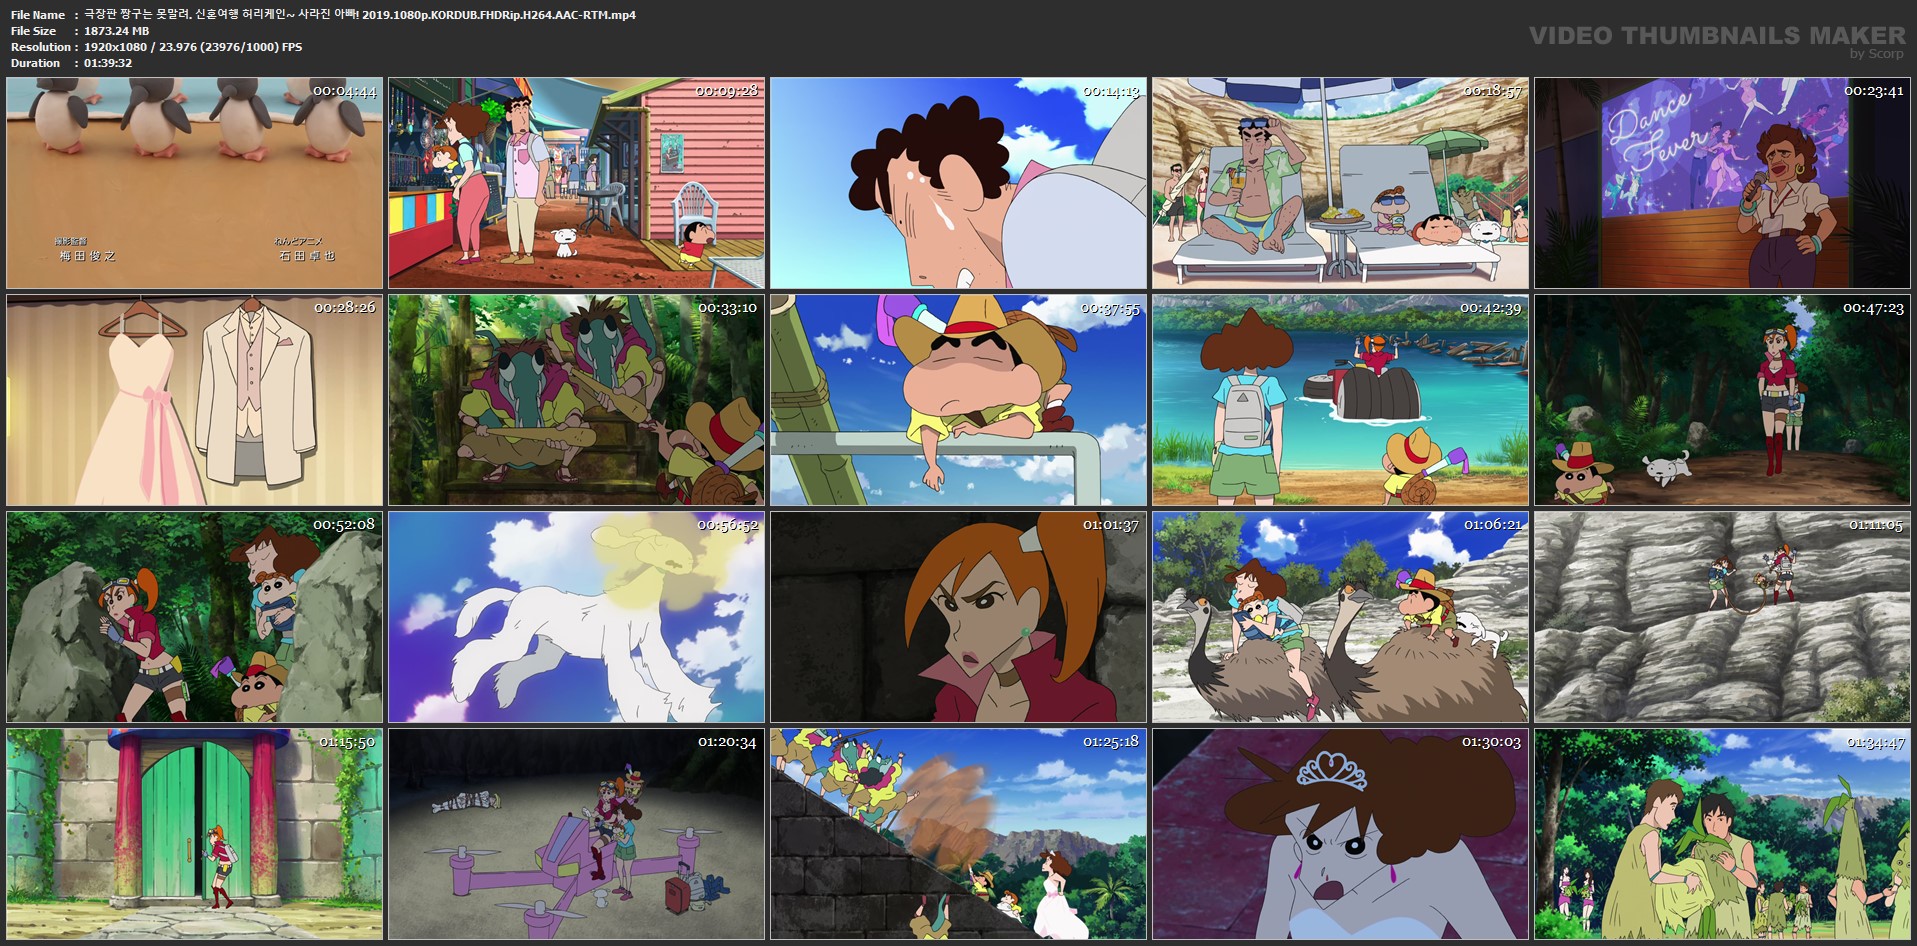The width and height of the screenshot is (1917, 946).
Task: Select the 00:18:57 beach lounge thumbnail
Action: tap(1341, 183)
